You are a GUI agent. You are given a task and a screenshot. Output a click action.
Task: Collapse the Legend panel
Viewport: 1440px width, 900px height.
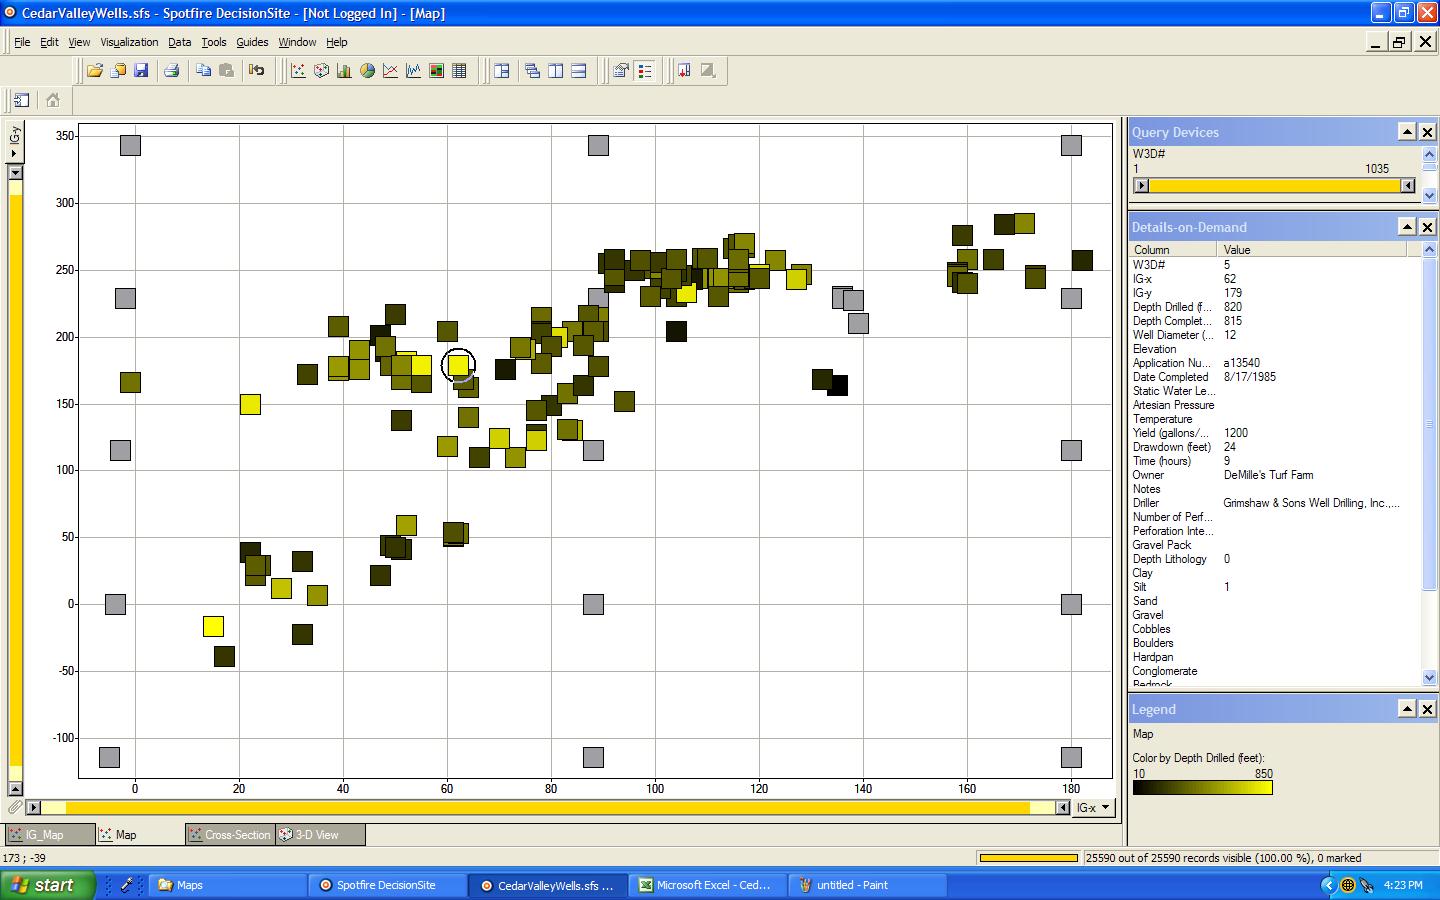tap(1406, 709)
